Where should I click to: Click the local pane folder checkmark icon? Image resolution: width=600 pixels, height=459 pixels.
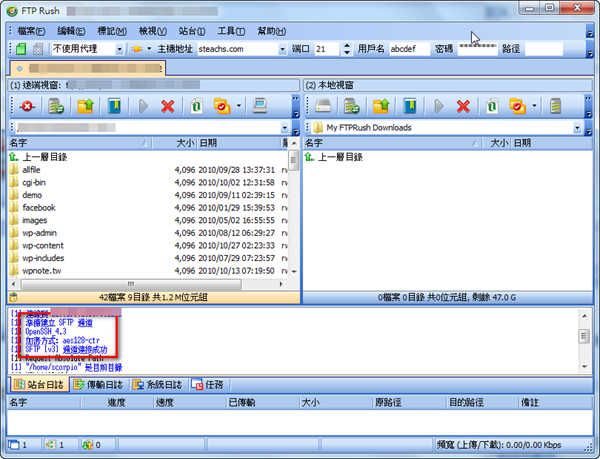pos(518,106)
